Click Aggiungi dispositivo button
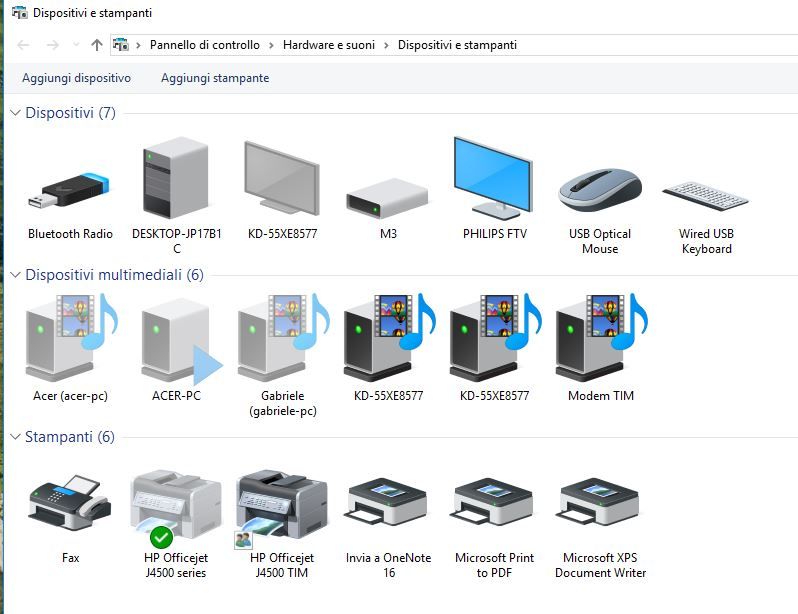 coord(76,78)
